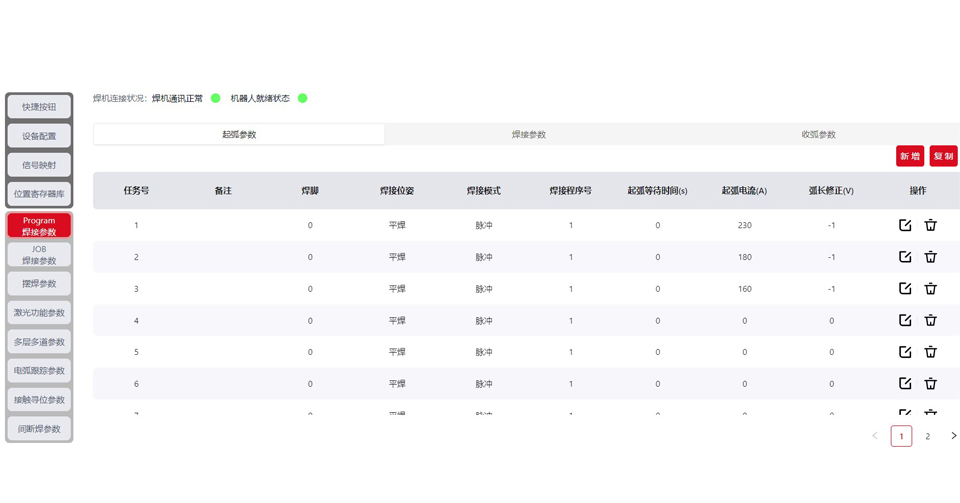Click the next page arrow in pagination
This screenshot has height=503, width=960.
953,436
